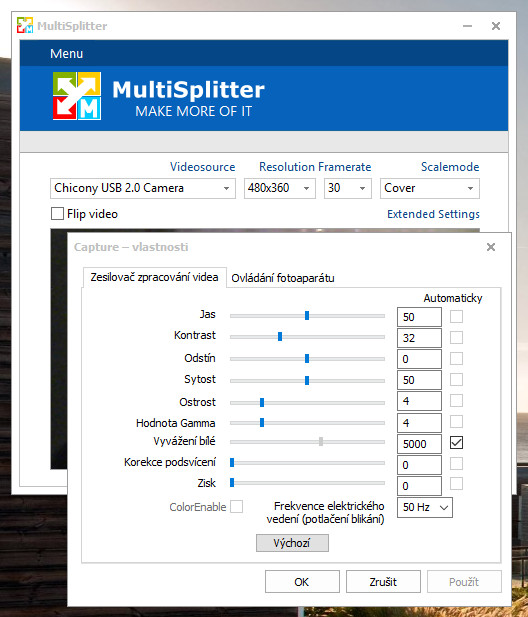This screenshot has height=617, width=528.
Task: Click the Jas value field showing 50
Action: [419, 317]
